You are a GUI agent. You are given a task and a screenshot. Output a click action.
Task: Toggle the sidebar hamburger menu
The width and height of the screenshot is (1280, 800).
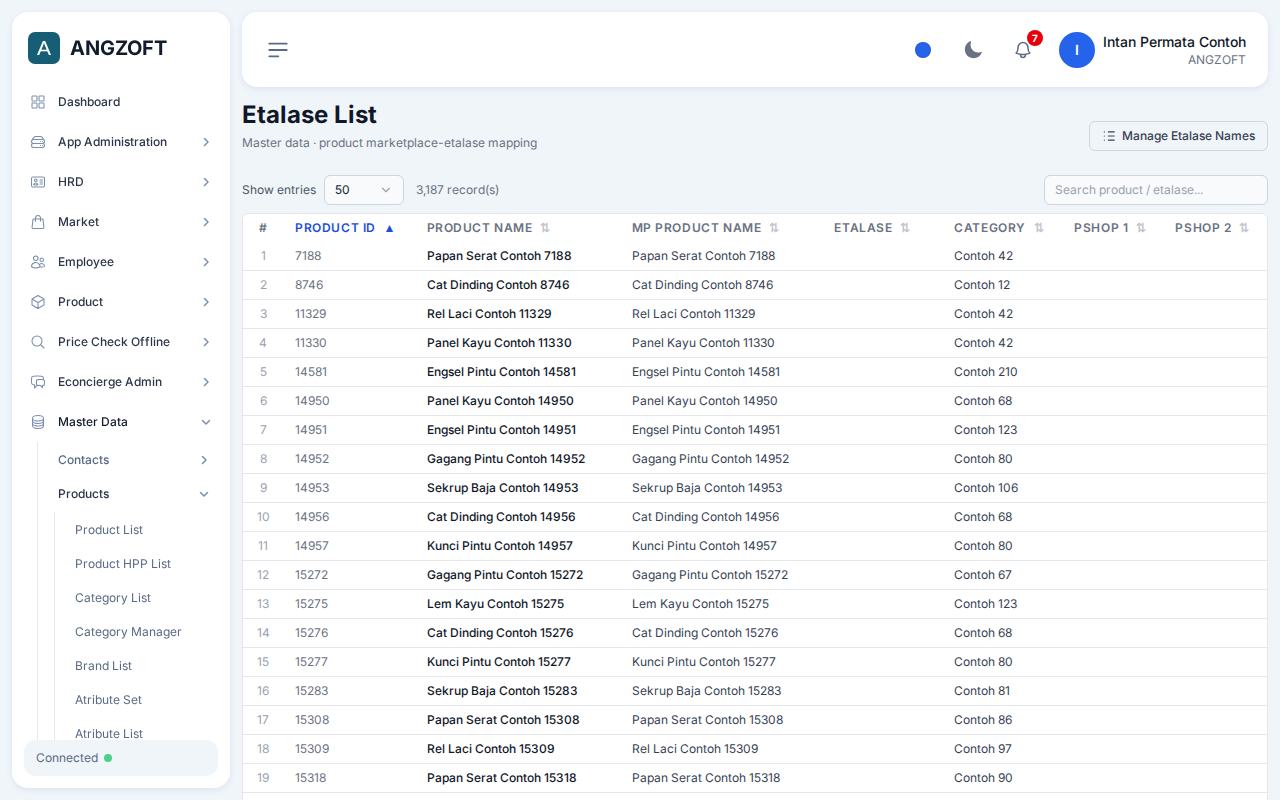click(278, 50)
